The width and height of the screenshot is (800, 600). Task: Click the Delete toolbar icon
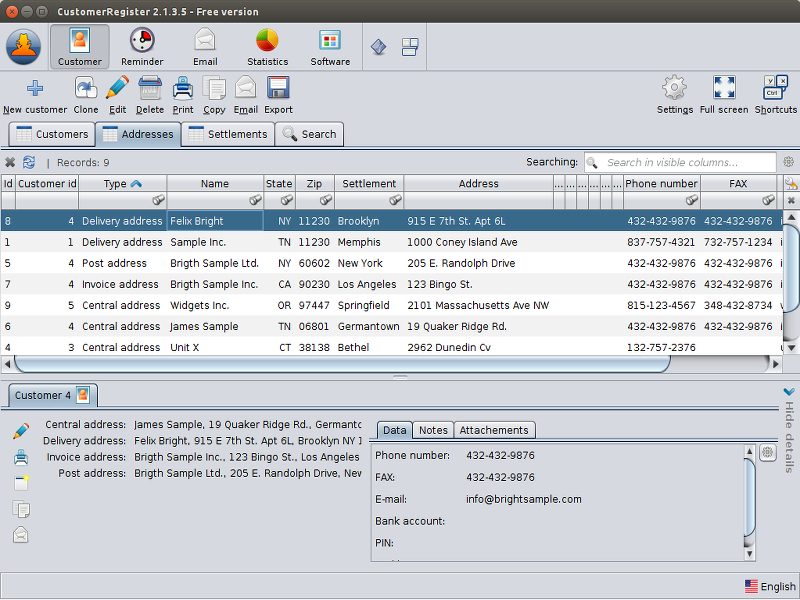(150, 89)
